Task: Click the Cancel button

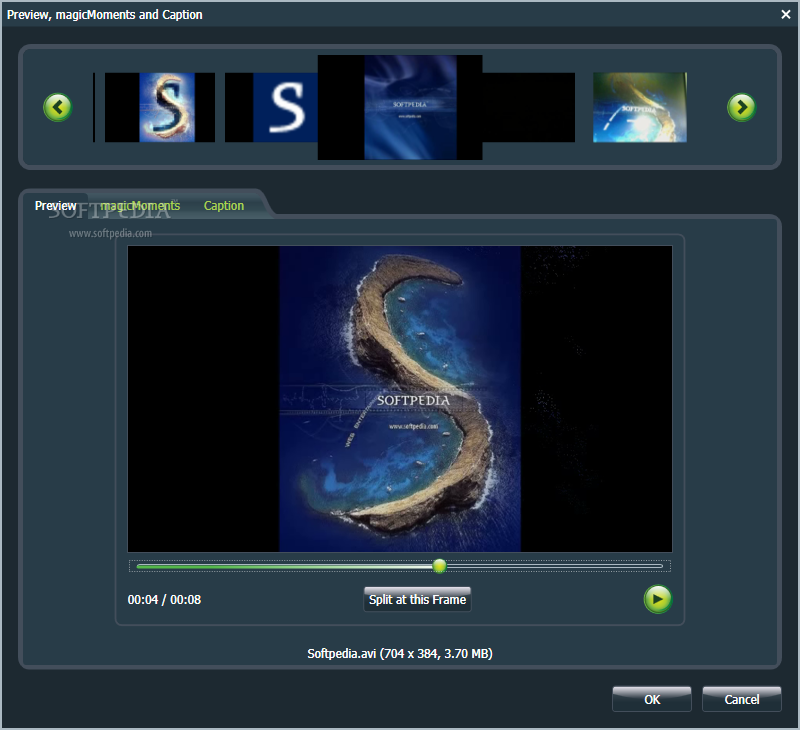Action: pos(741,699)
